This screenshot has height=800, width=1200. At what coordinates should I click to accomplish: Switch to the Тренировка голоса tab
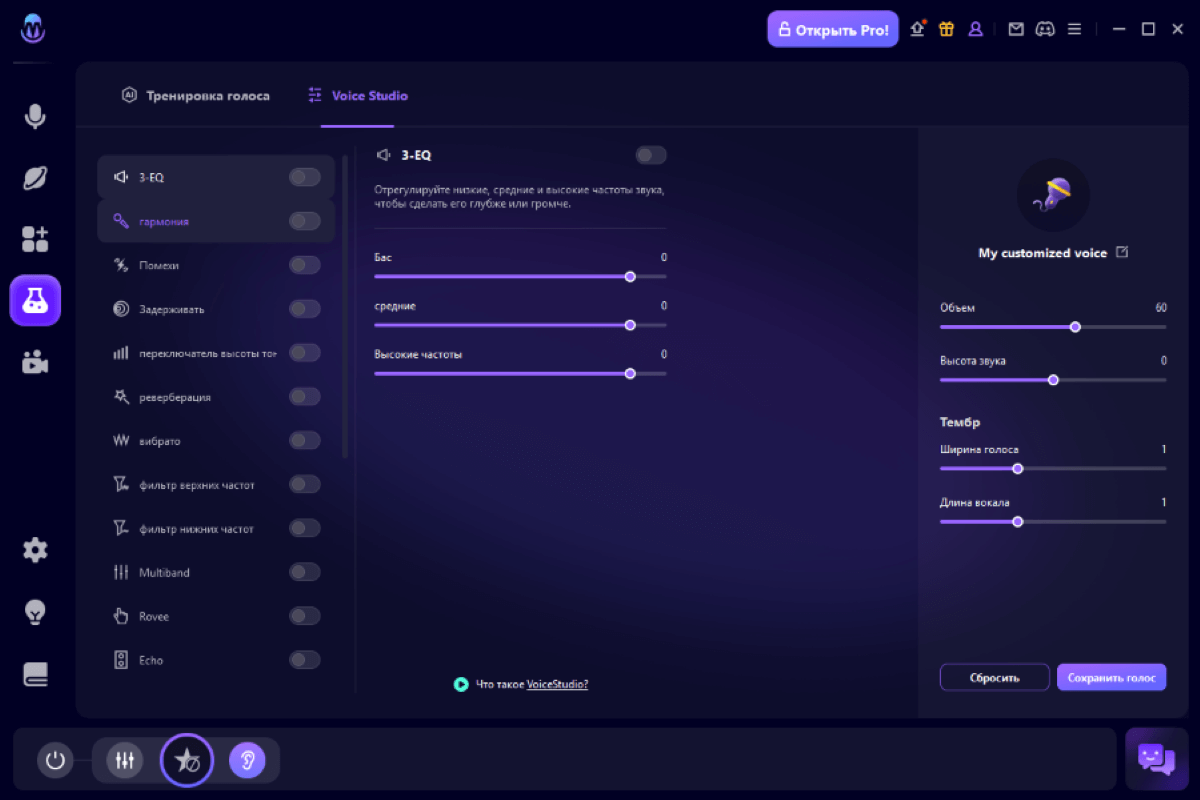[196, 95]
